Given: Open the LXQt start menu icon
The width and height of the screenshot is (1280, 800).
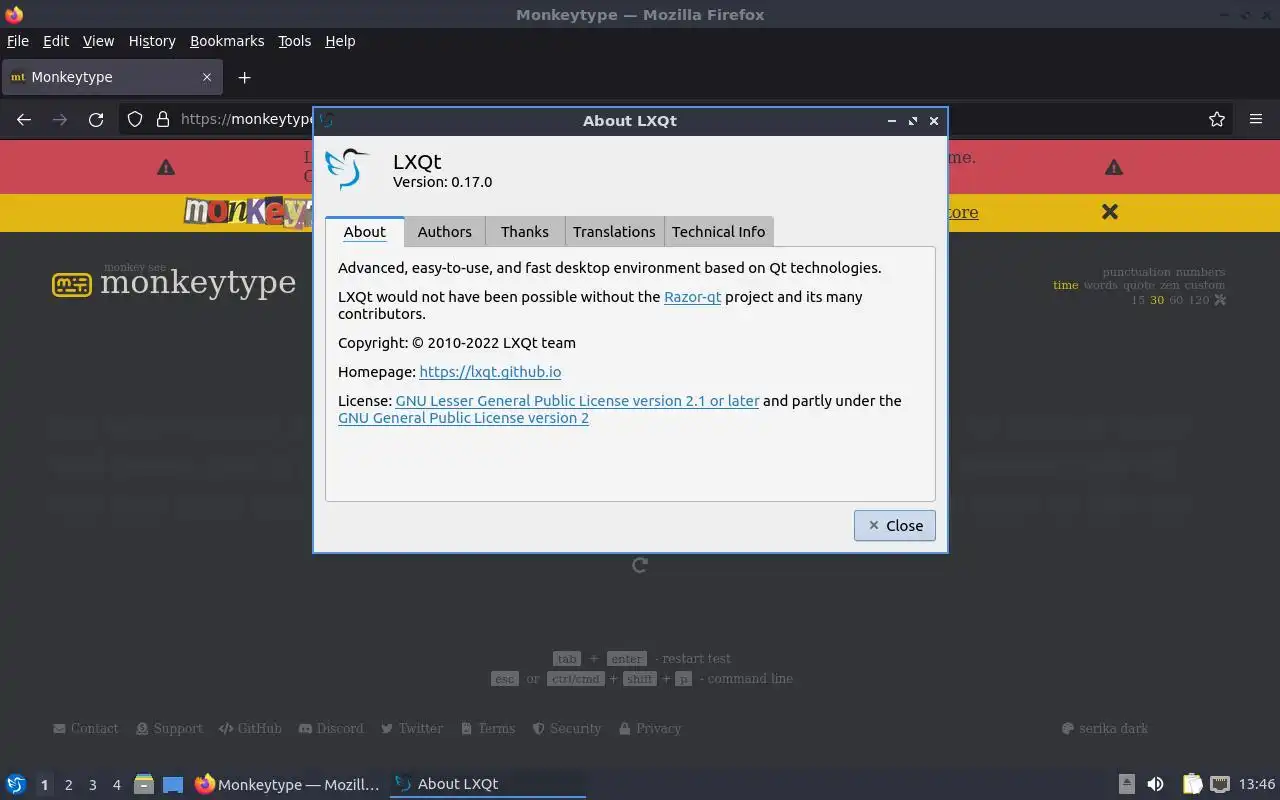Looking at the screenshot, I should coord(16,784).
